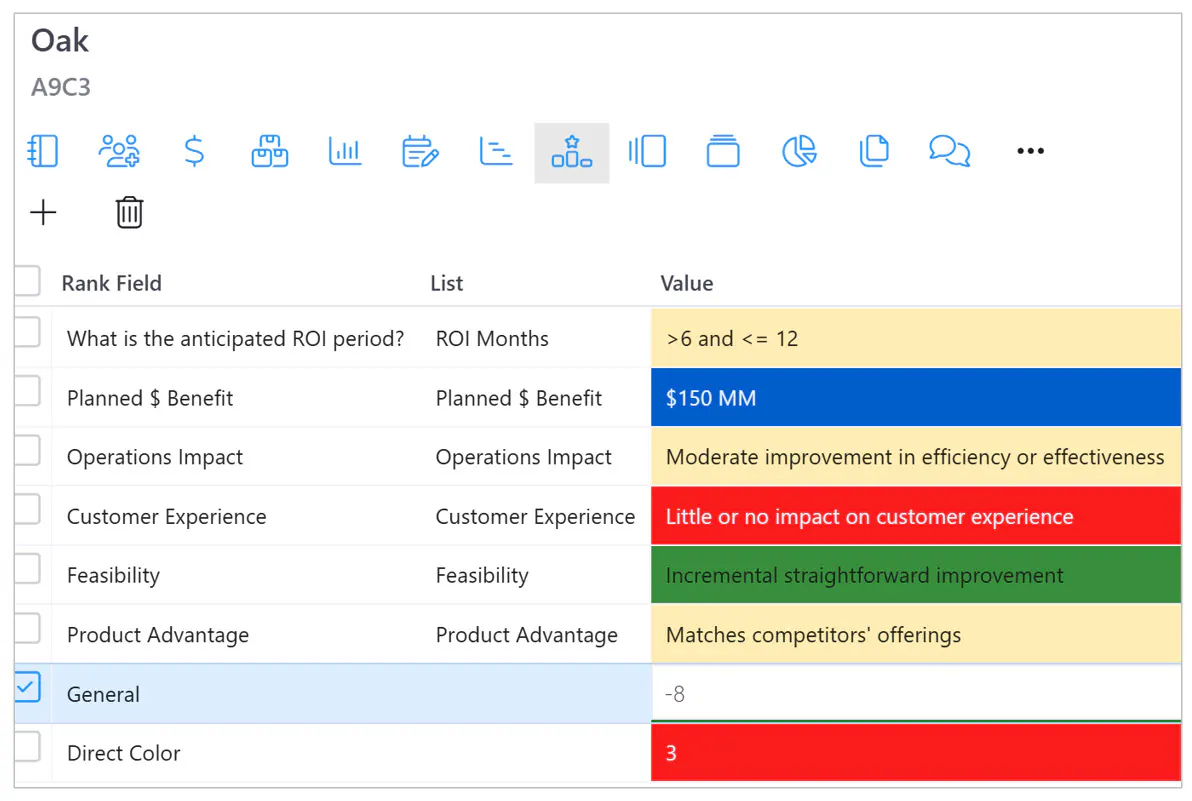Click the project code 'A9C3'
Screen dimensions: 1192x801
pos(61,87)
